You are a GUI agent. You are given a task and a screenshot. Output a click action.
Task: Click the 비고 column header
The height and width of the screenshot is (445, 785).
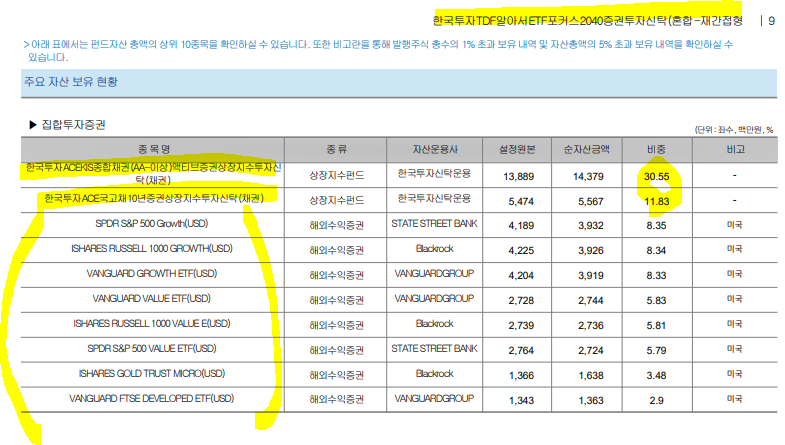point(735,149)
